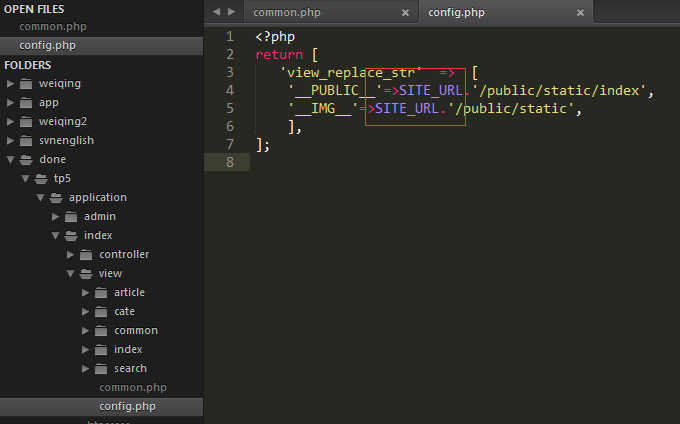Screen dimensions: 680x424
Task: Click the view open-folder icon
Action: [86, 274]
